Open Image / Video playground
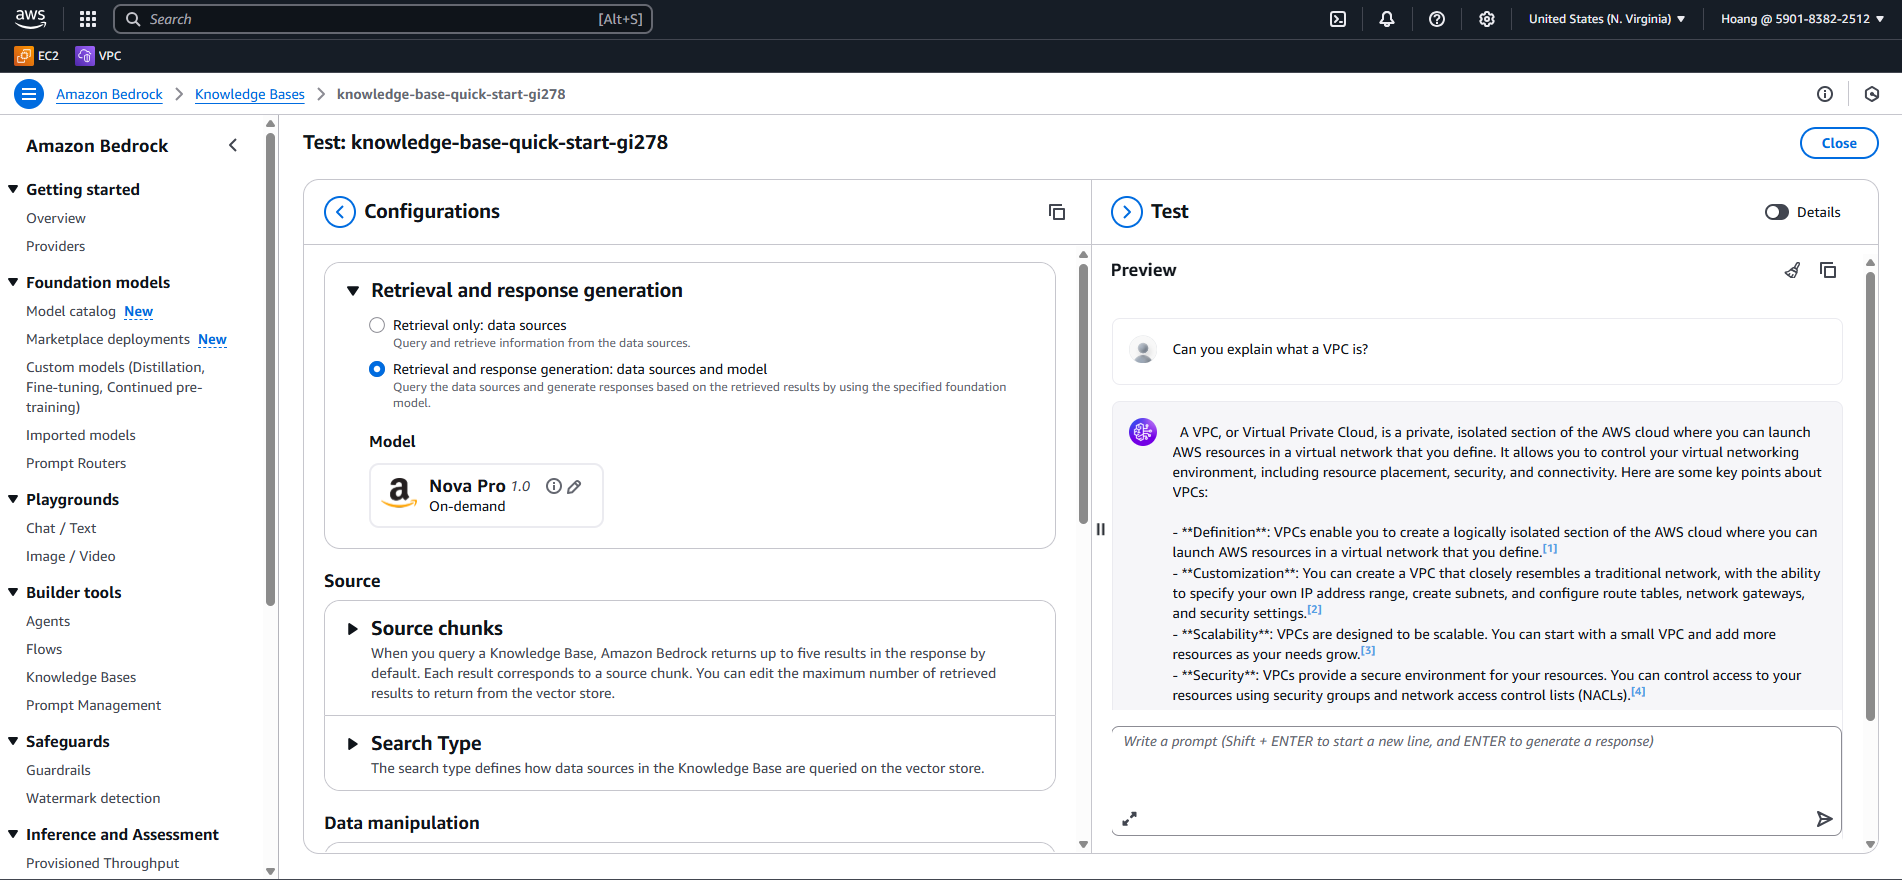 [x=70, y=556]
